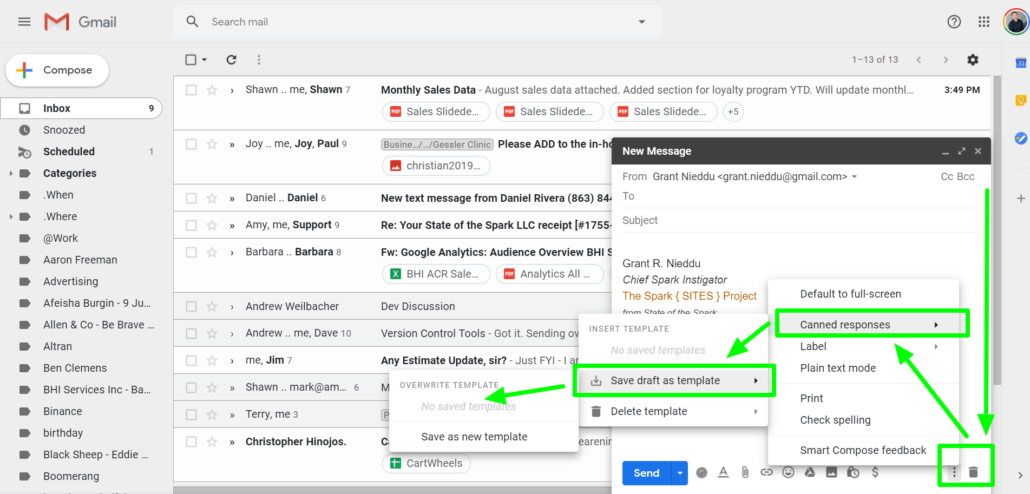Insert a link in the compose toolbar
Image resolution: width=1030 pixels, height=494 pixels.
[767, 472]
